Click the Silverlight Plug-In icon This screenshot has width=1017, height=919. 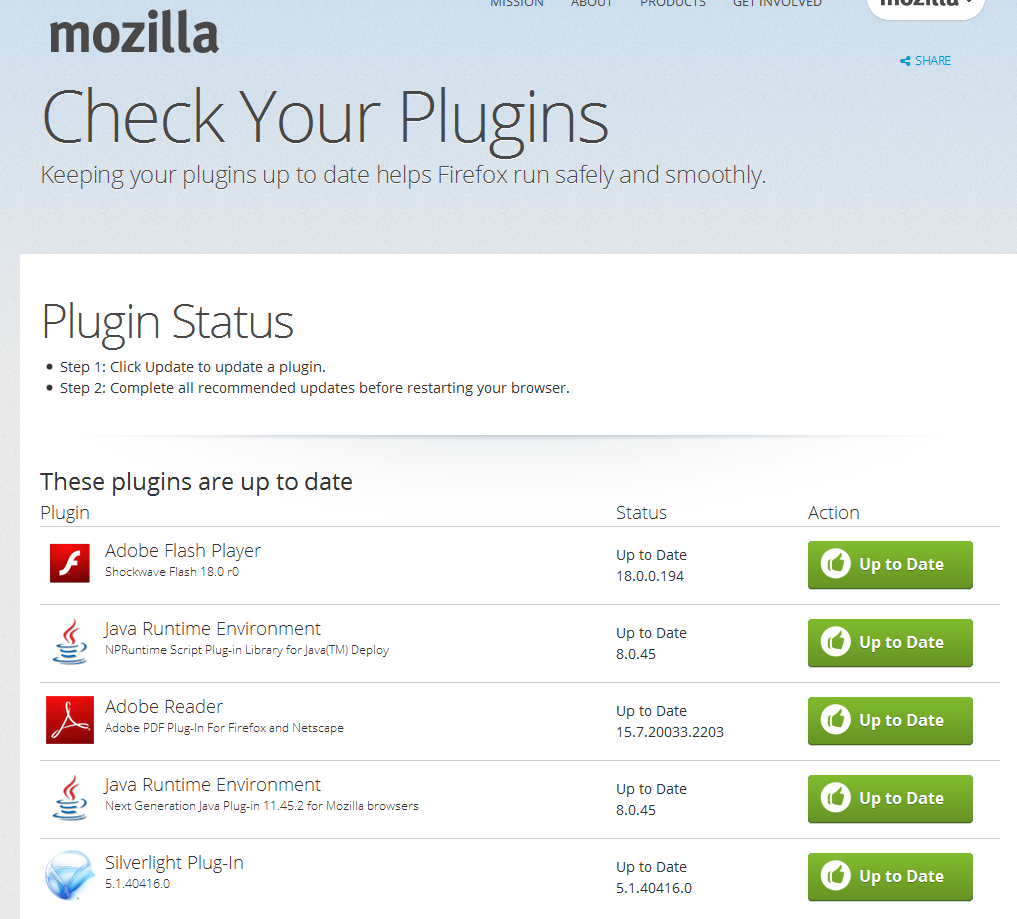tap(70, 876)
